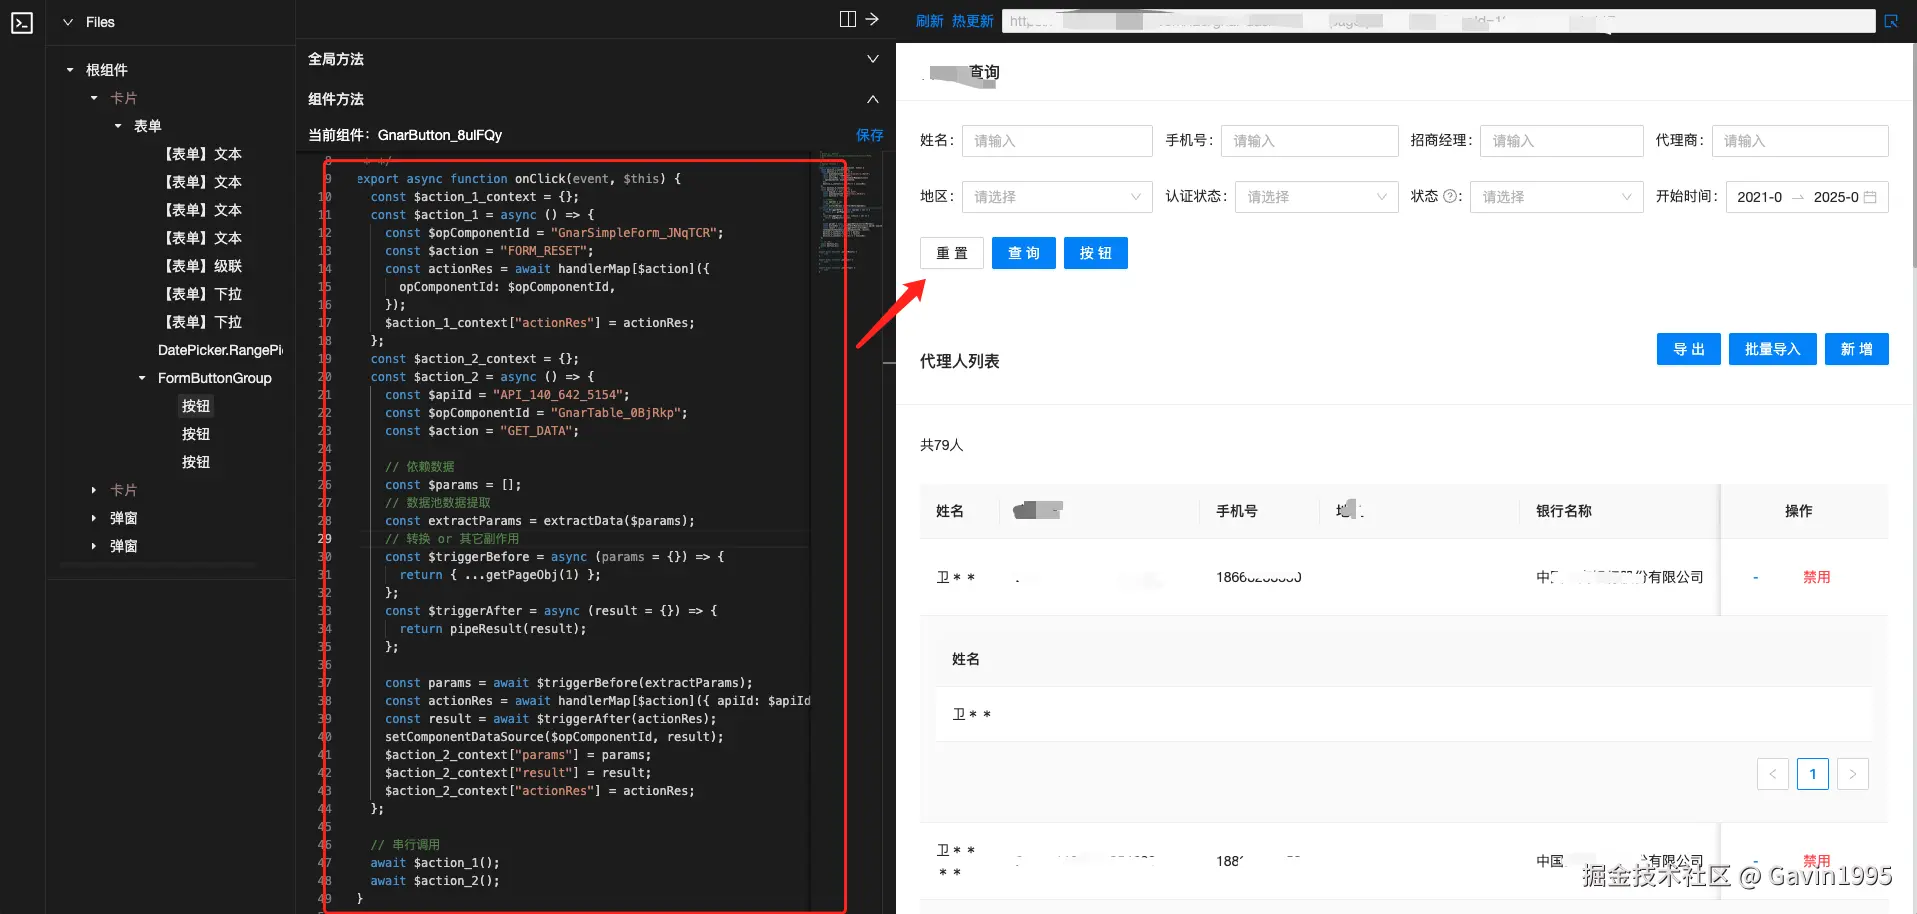Click the next-page arrow under the 姓名 sub-table
This screenshot has height=914, width=1917.
[1853, 773]
